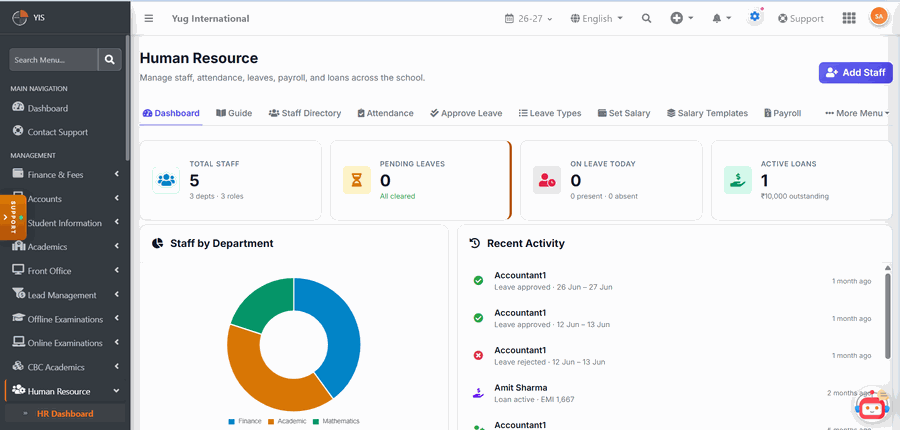
Task: Expand Online Examinations sidebar menu
Action: 65,343
